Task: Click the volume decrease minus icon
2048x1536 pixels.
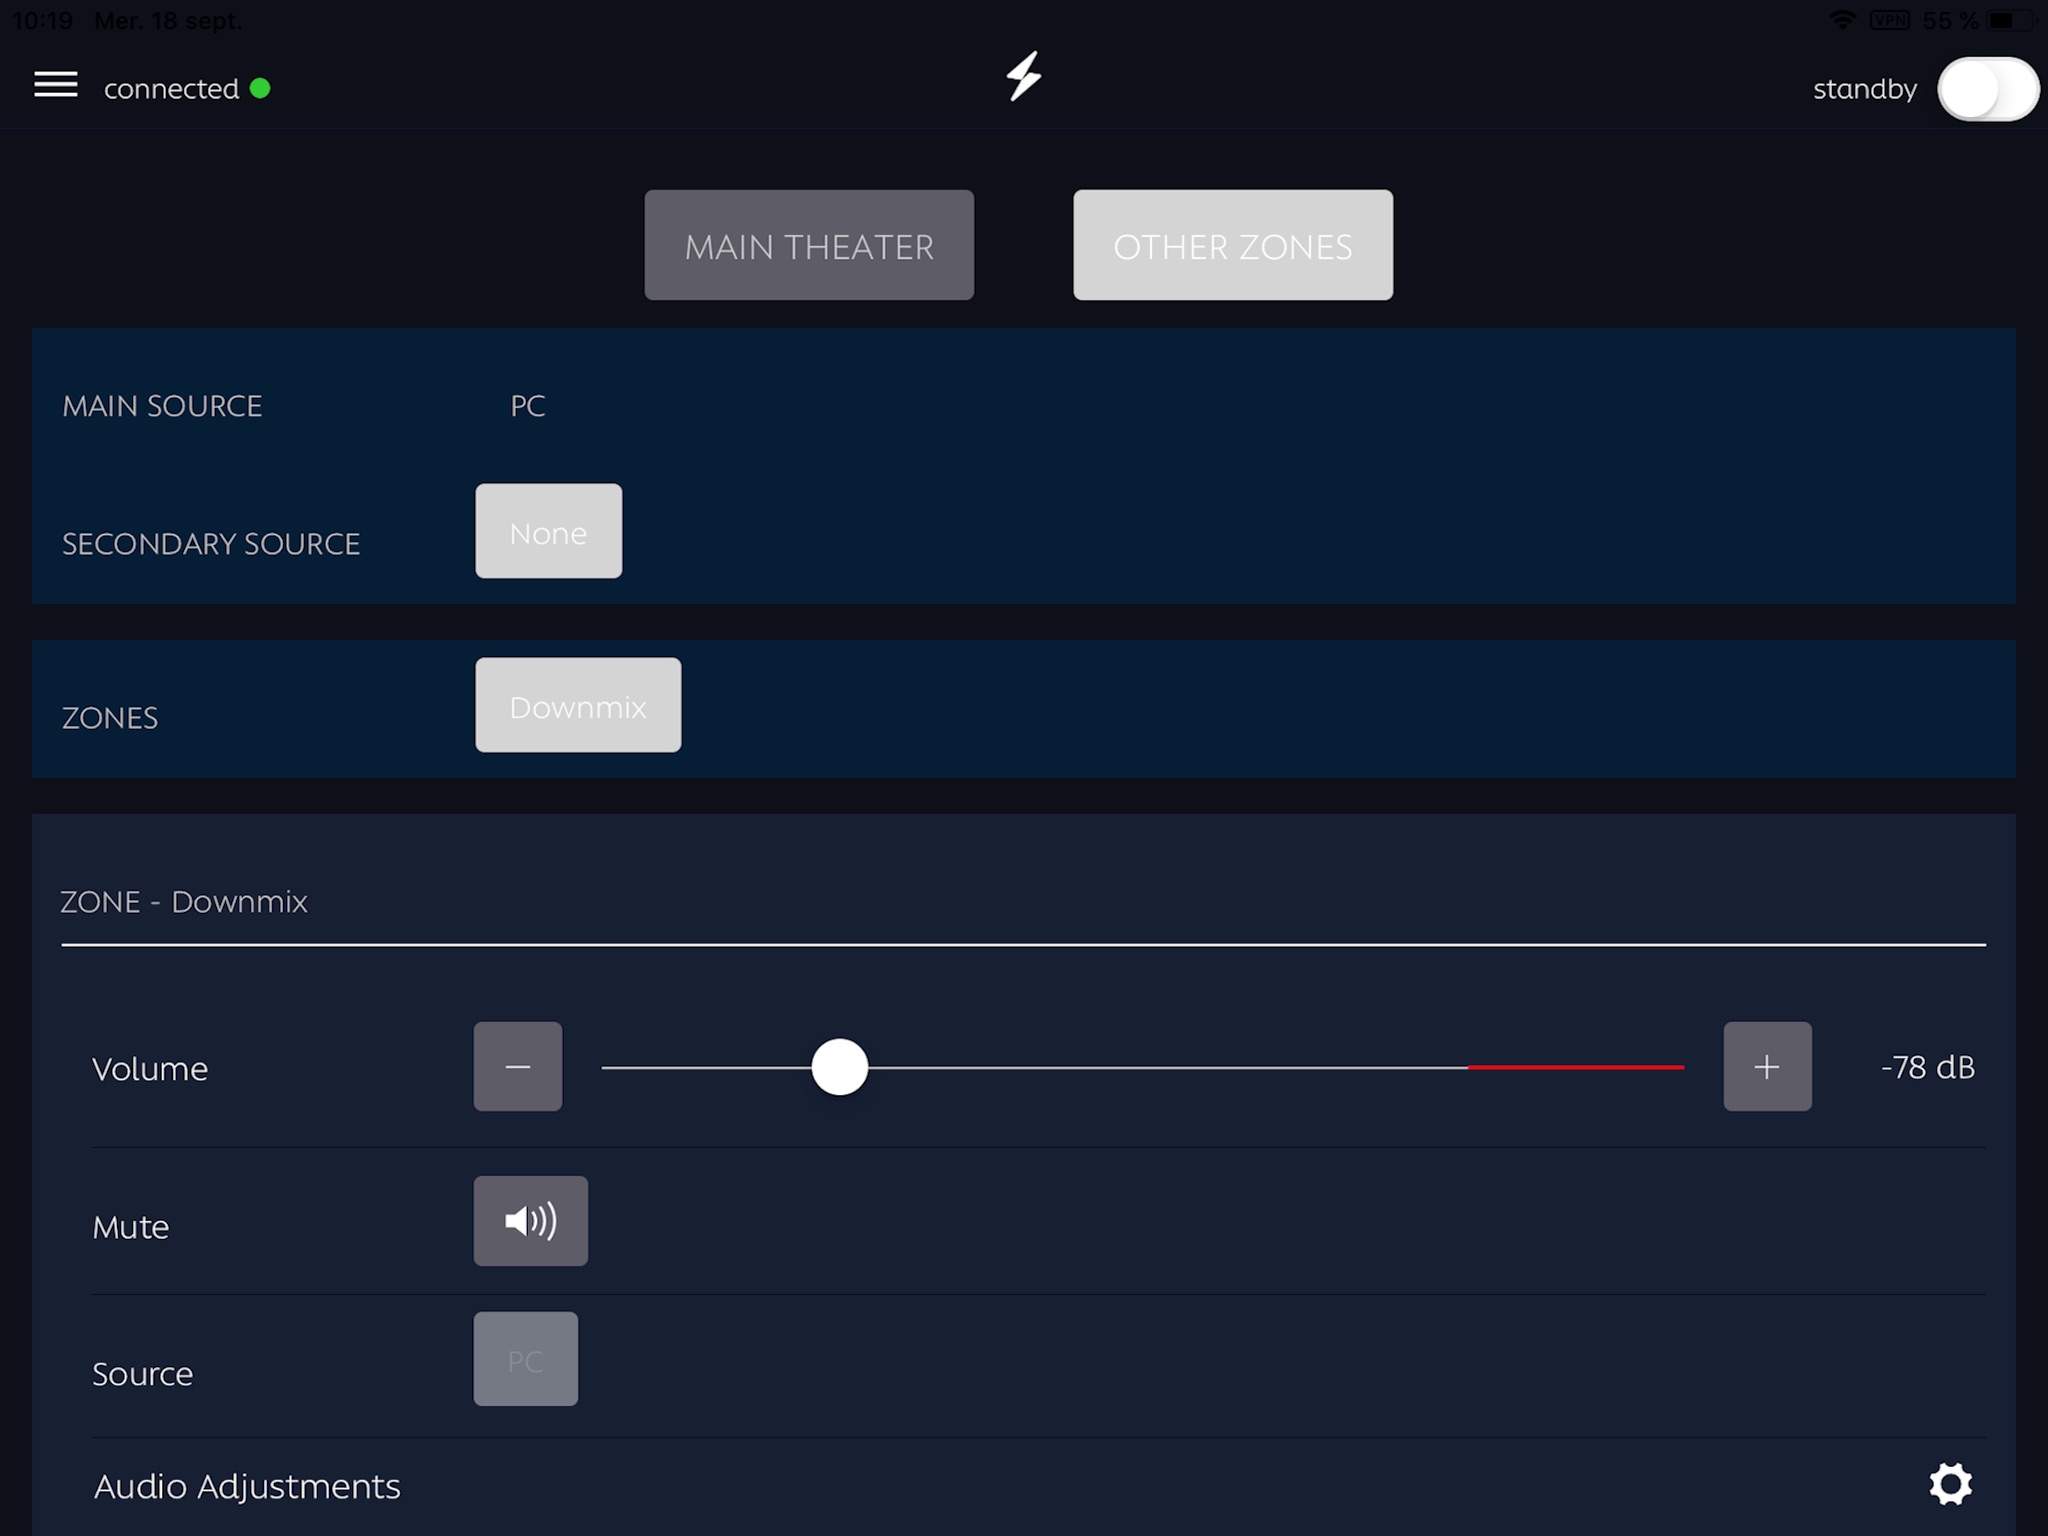Action: (x=518, y=1065)
